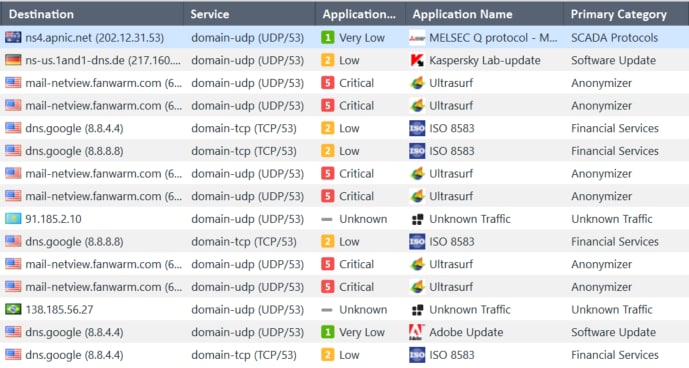Click the German flag beside ns-us.1and1-dns.de
Viewport: 689px width, 368px height.
[13, 60]
